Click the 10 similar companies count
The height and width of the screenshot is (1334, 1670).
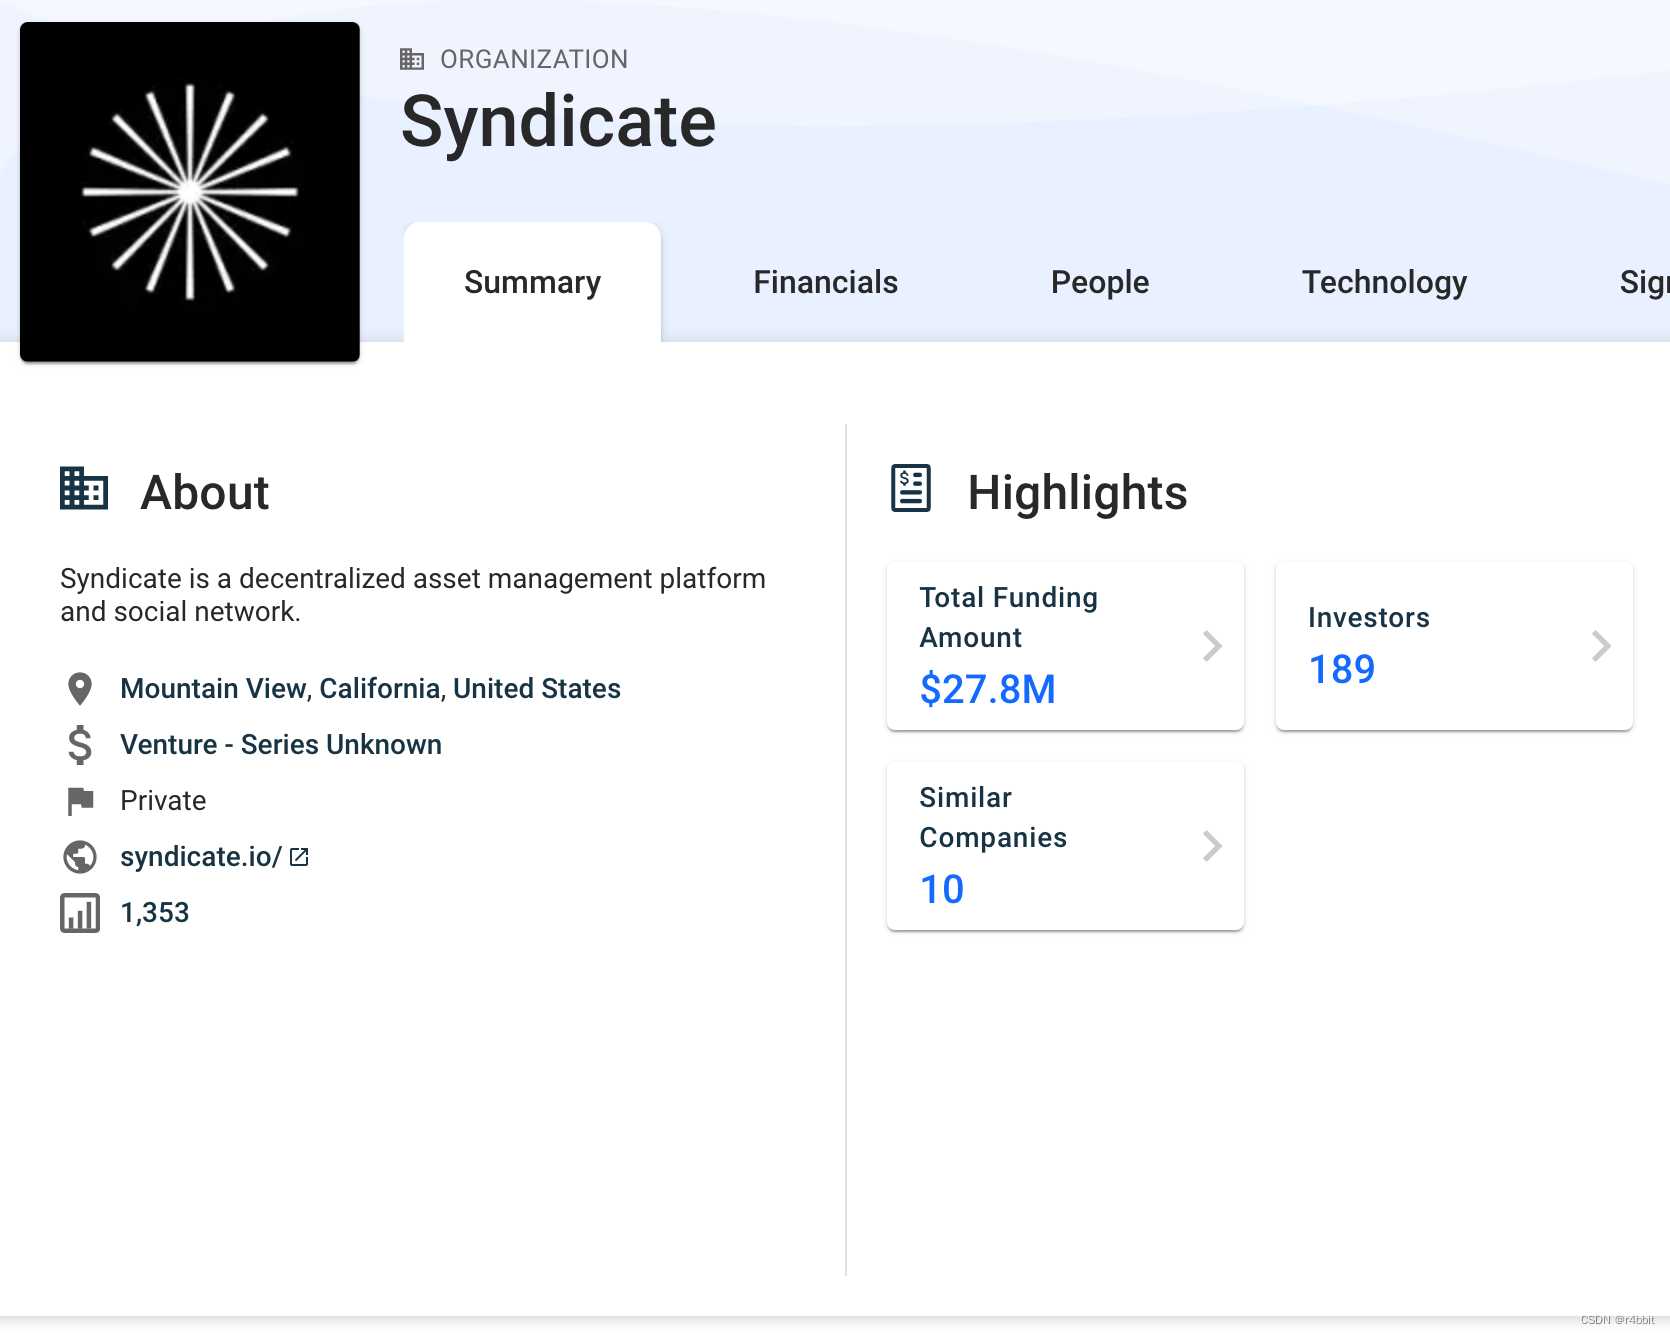(x=942, y=889)
